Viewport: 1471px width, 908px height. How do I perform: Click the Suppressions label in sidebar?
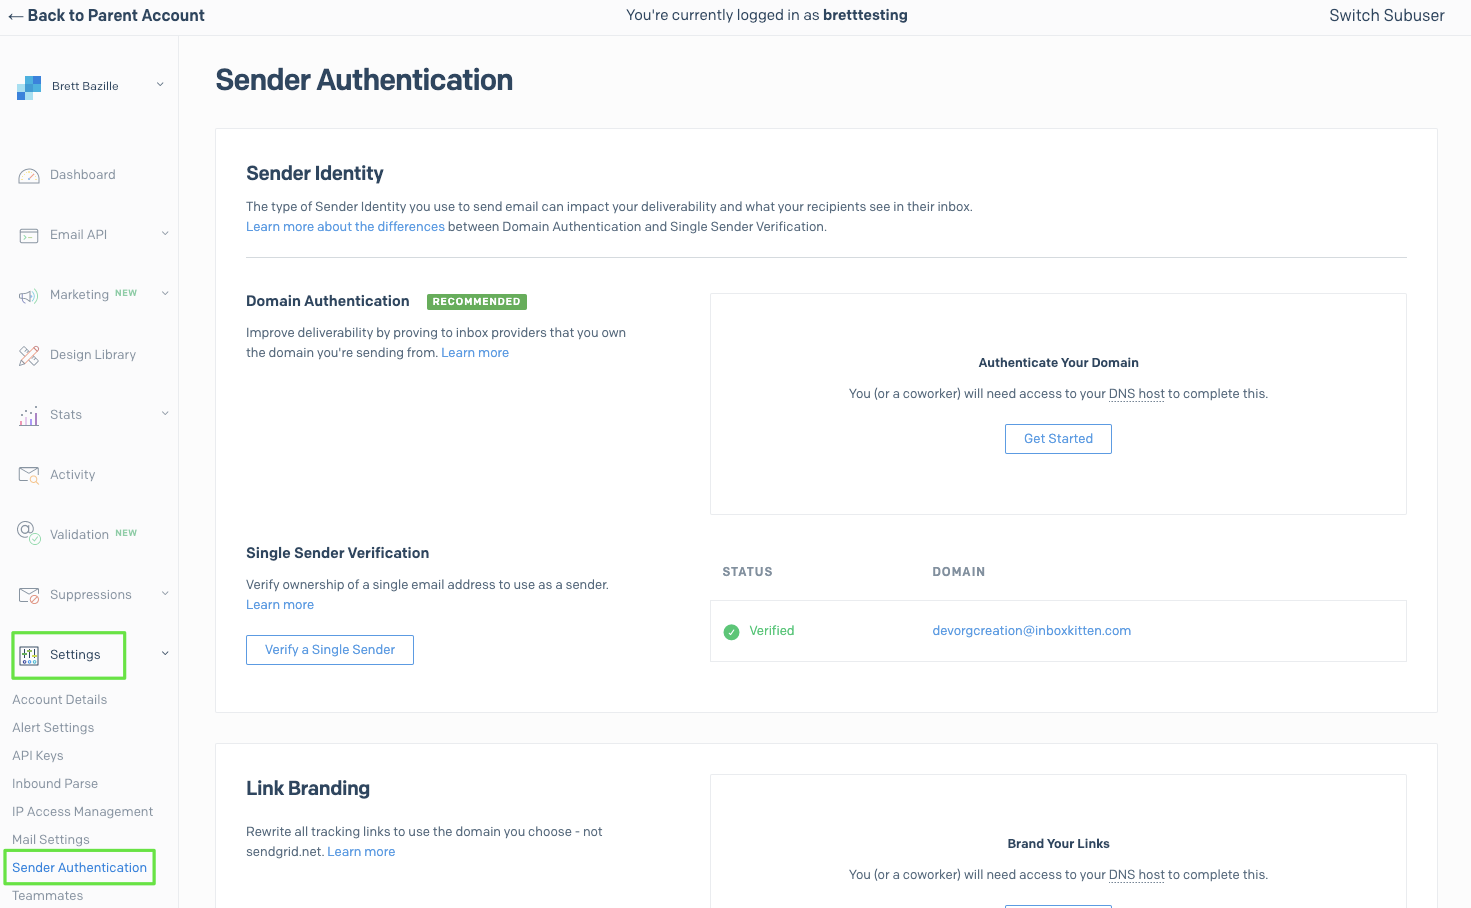[x=91, y=595]
